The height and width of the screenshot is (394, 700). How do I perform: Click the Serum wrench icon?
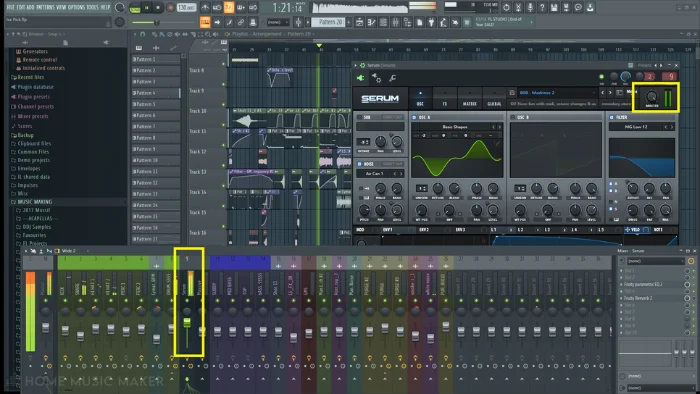[392, 78]
